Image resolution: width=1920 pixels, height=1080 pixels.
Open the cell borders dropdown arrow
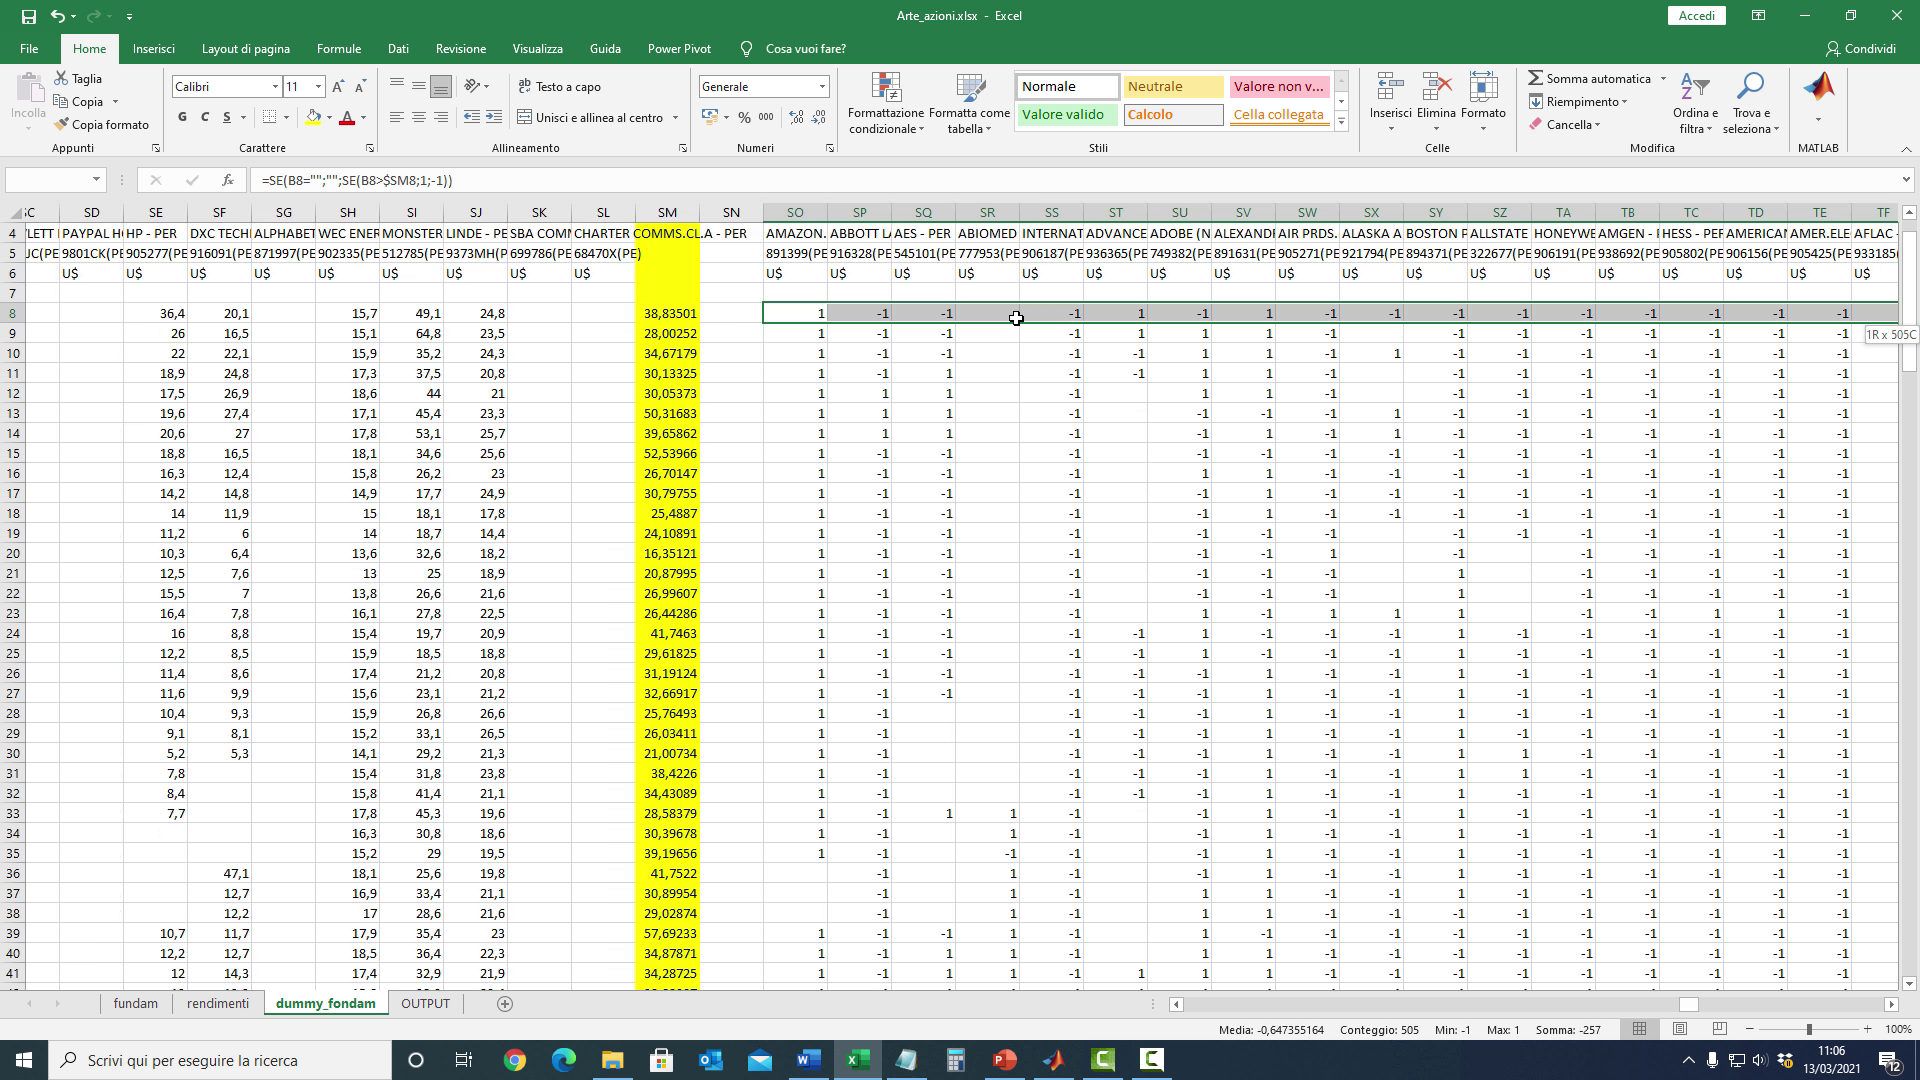(x=286, y=118)
